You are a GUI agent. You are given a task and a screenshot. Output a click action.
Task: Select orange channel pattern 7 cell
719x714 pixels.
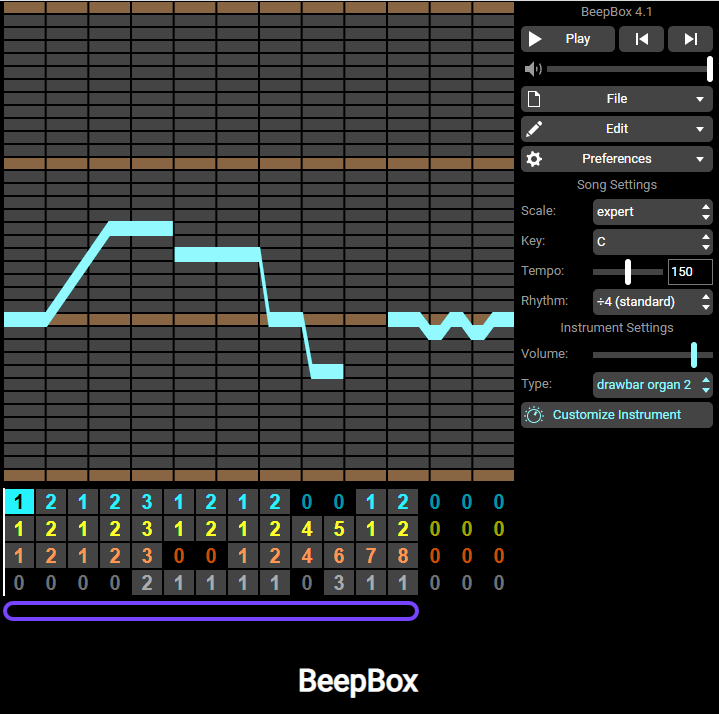tap(371, 556)
